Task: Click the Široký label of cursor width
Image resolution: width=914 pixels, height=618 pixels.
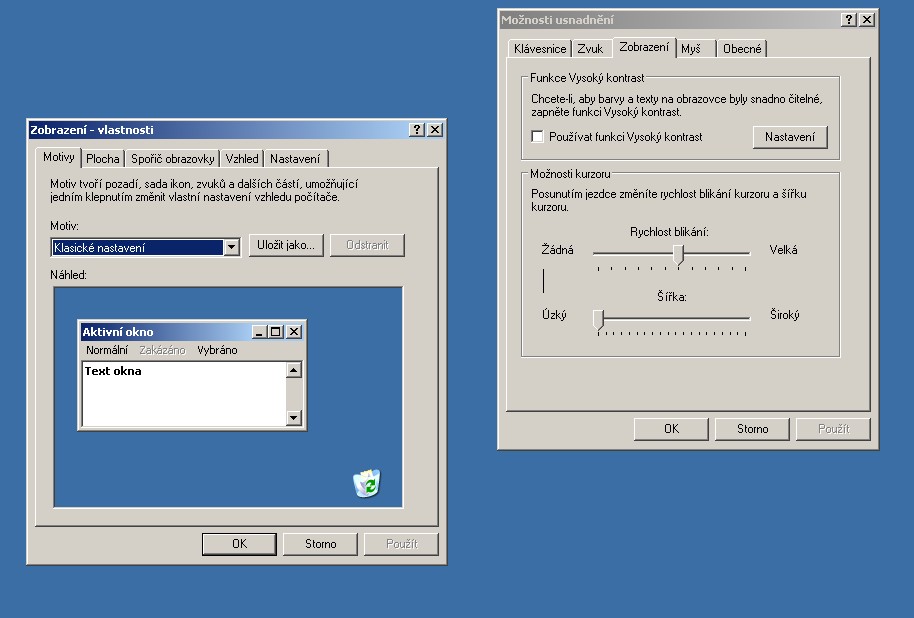Action: pyautogui.click(x=785, y=315)
